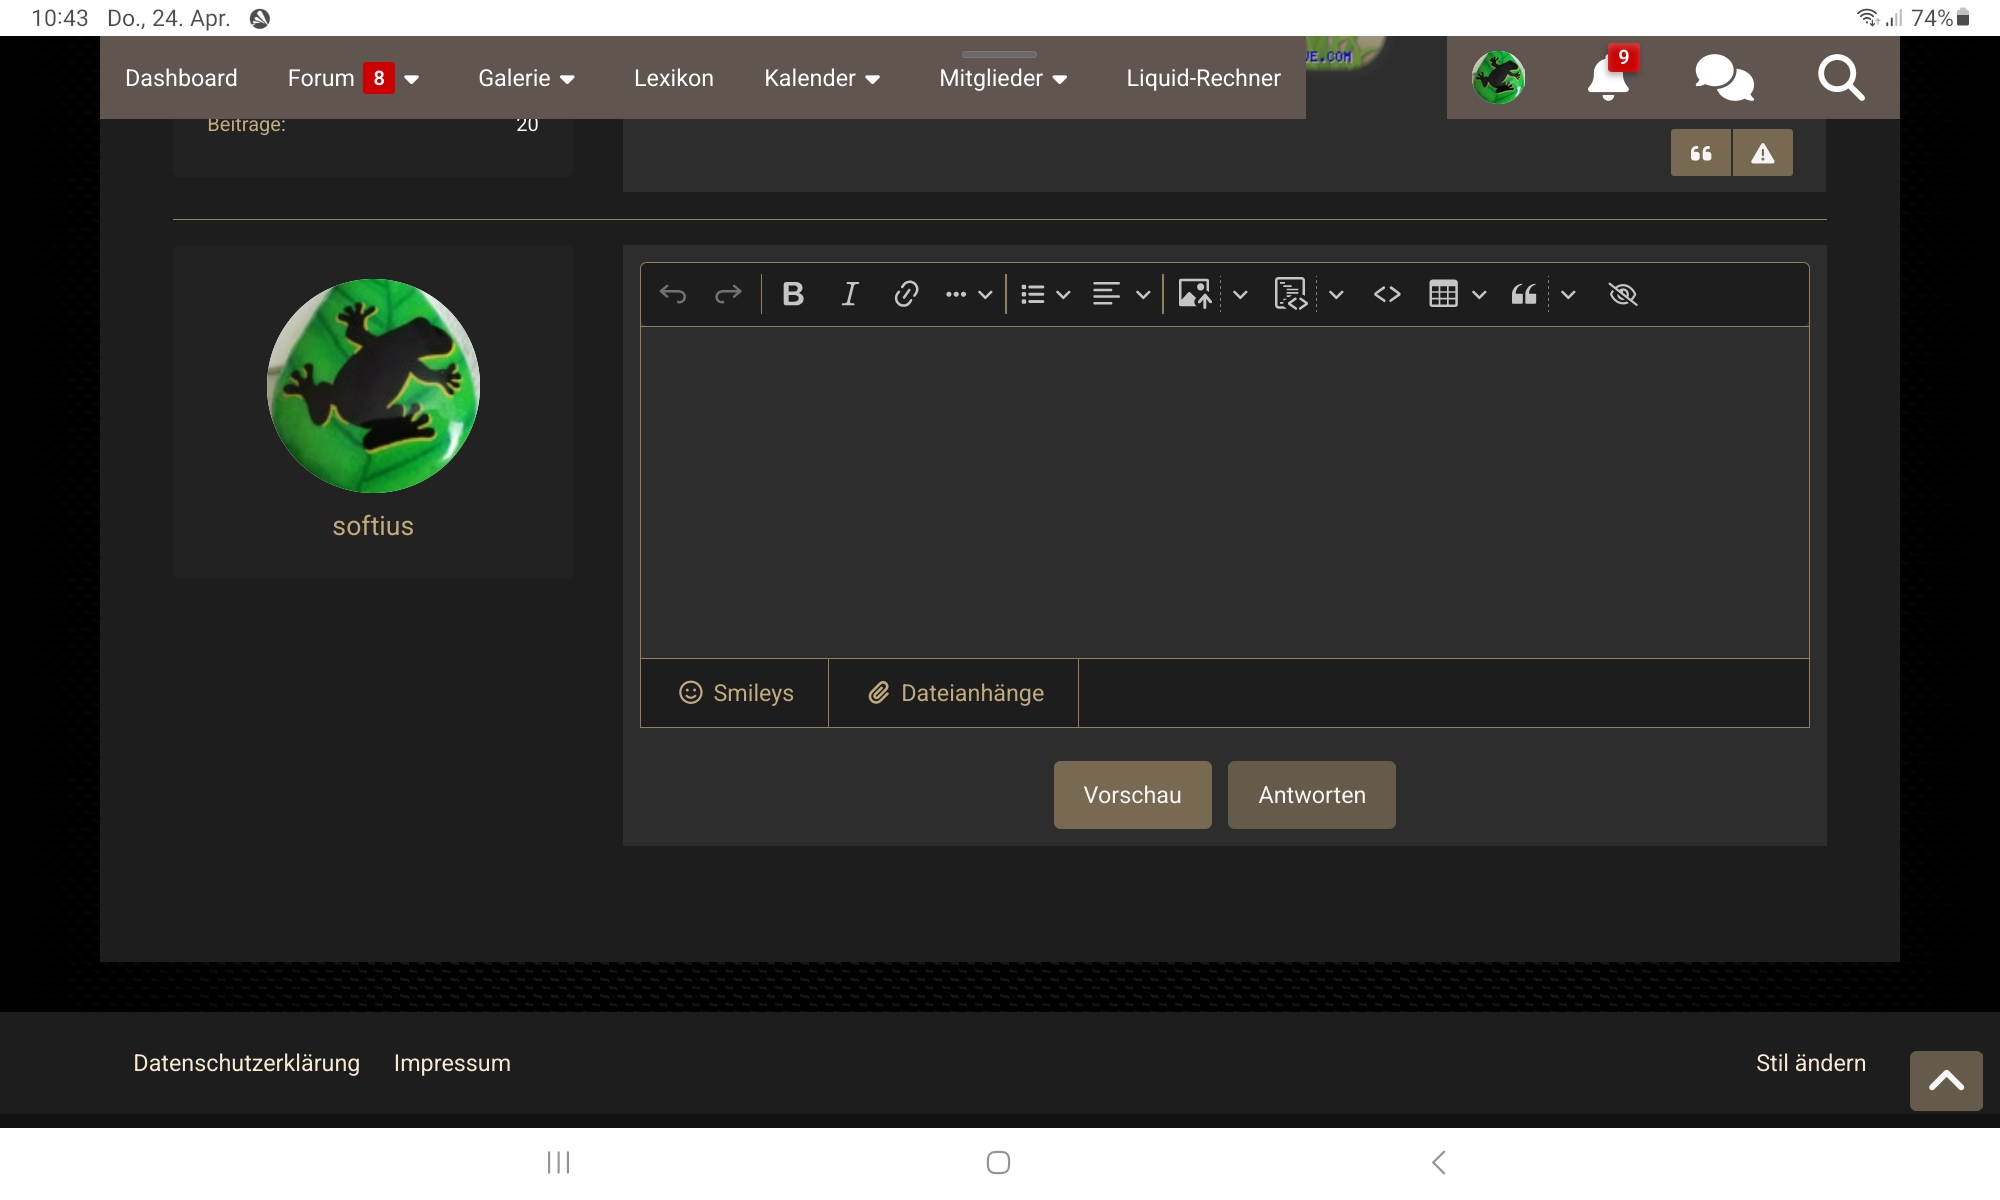Open notifications bell with 9 badge
2000x1200 pixels.
tap(1608, 78)
